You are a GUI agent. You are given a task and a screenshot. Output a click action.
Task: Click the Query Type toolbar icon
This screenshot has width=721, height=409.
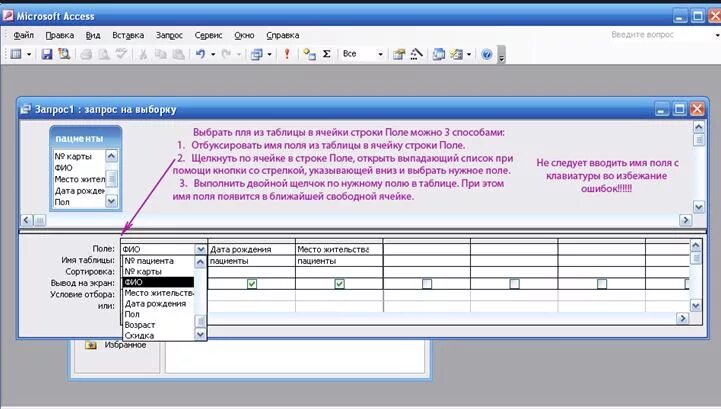(257, 54)
